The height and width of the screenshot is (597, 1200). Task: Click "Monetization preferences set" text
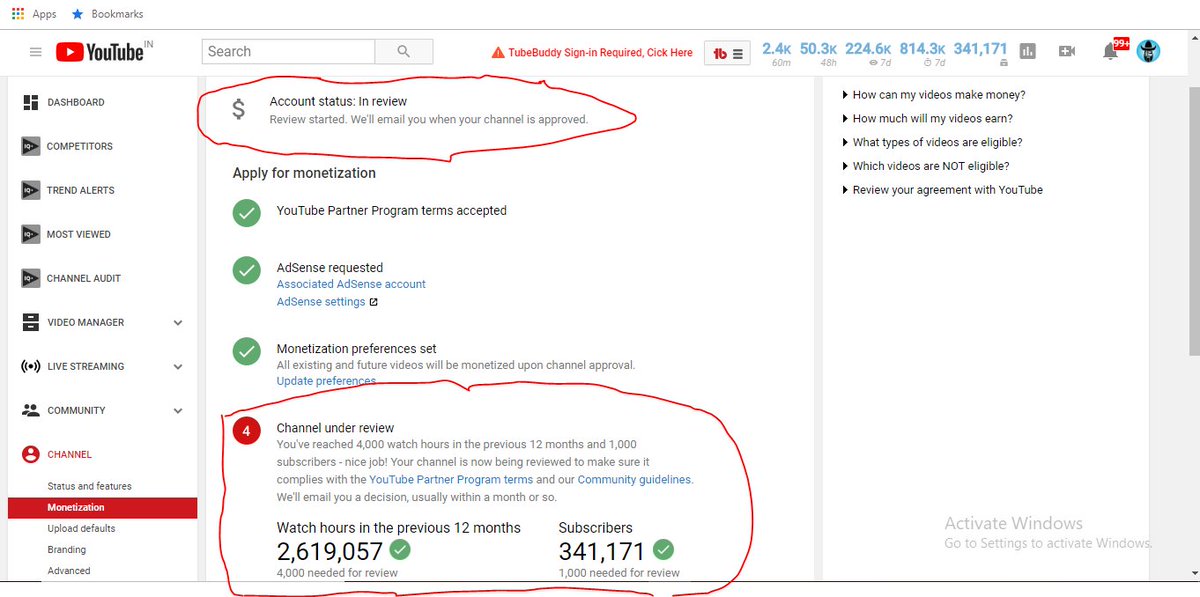tap(356, 349)
